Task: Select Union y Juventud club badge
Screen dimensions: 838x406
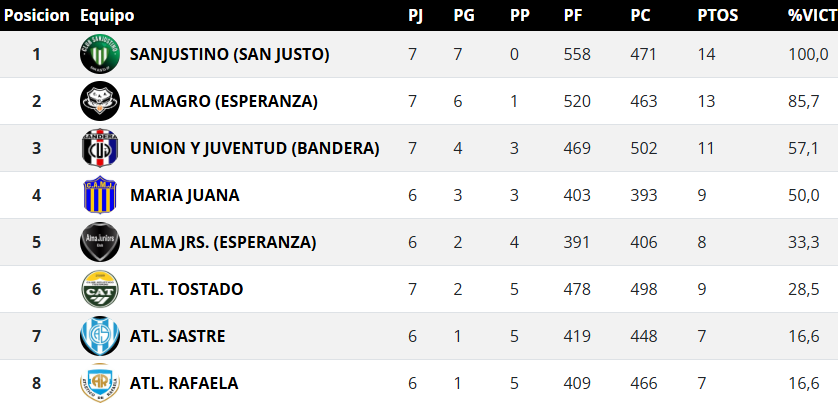Action: 100,148
